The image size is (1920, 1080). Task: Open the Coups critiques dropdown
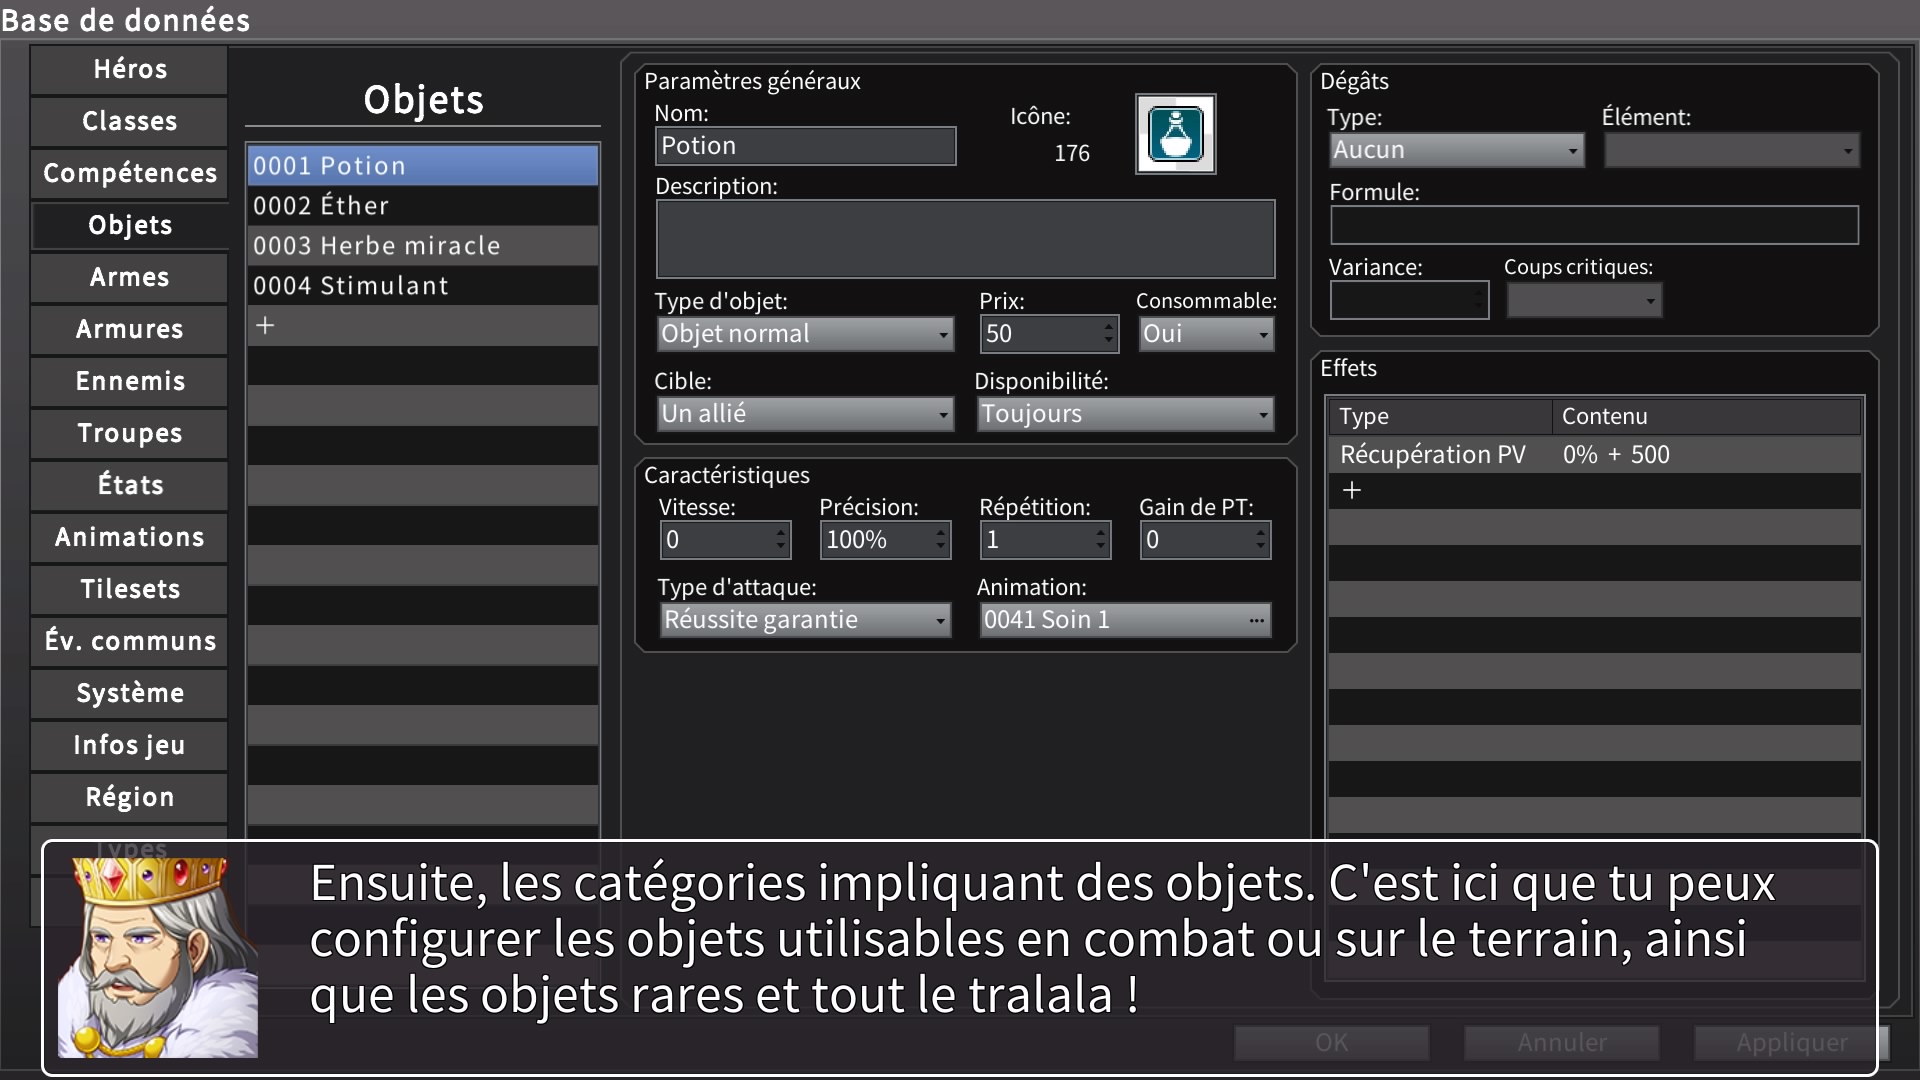pos(1584,300)
